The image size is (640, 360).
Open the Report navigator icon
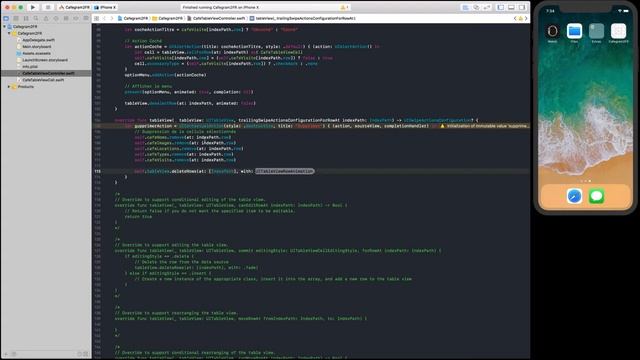[86, 18]
